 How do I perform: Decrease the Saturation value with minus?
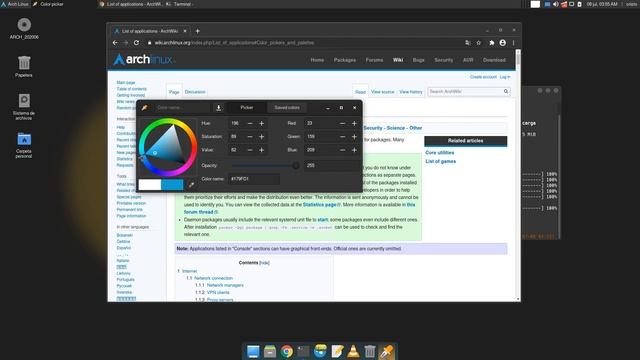(x=250, y=137)
